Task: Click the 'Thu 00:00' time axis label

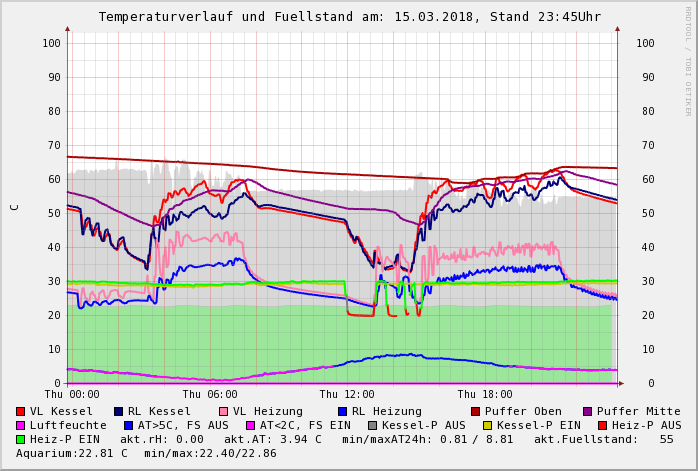Action: 71,395
